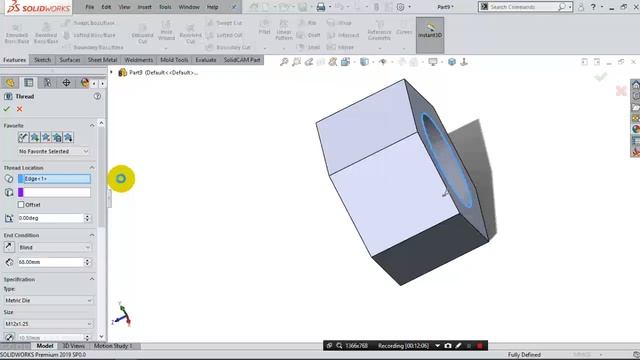Click Options gear icon in title toolbar

click(400, 7)
